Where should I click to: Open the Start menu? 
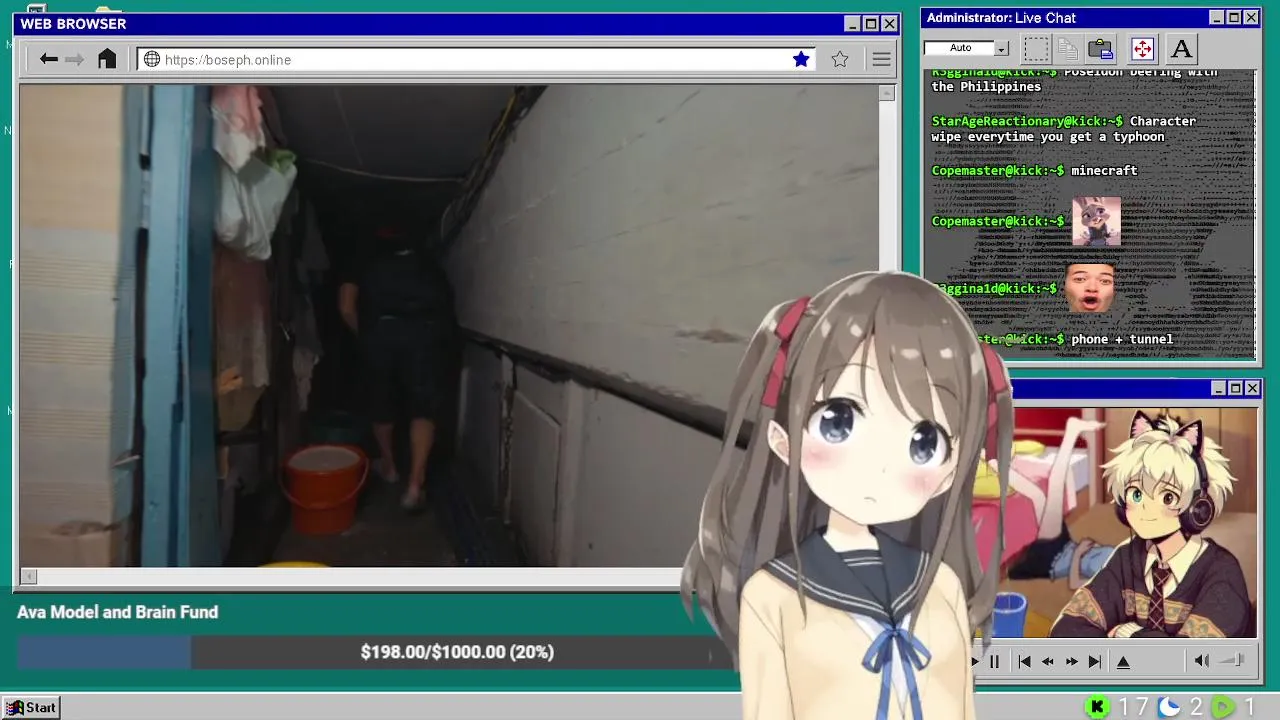point(31,707)
